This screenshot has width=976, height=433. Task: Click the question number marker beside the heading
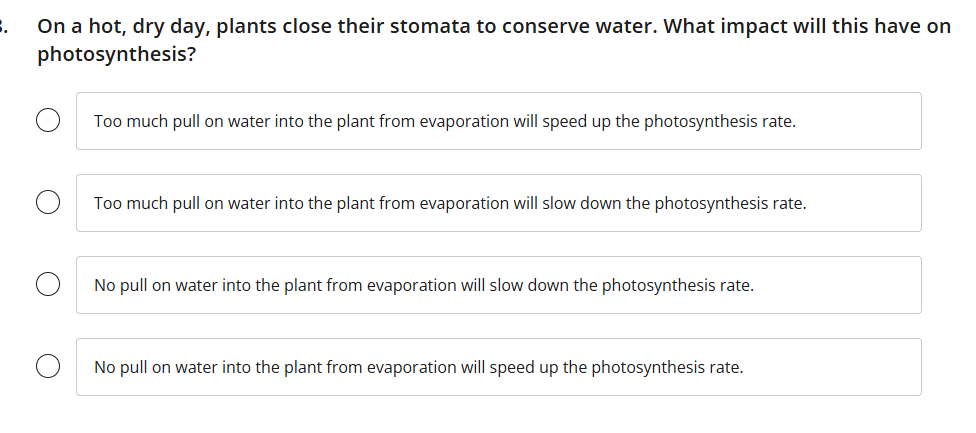[4, 27]
